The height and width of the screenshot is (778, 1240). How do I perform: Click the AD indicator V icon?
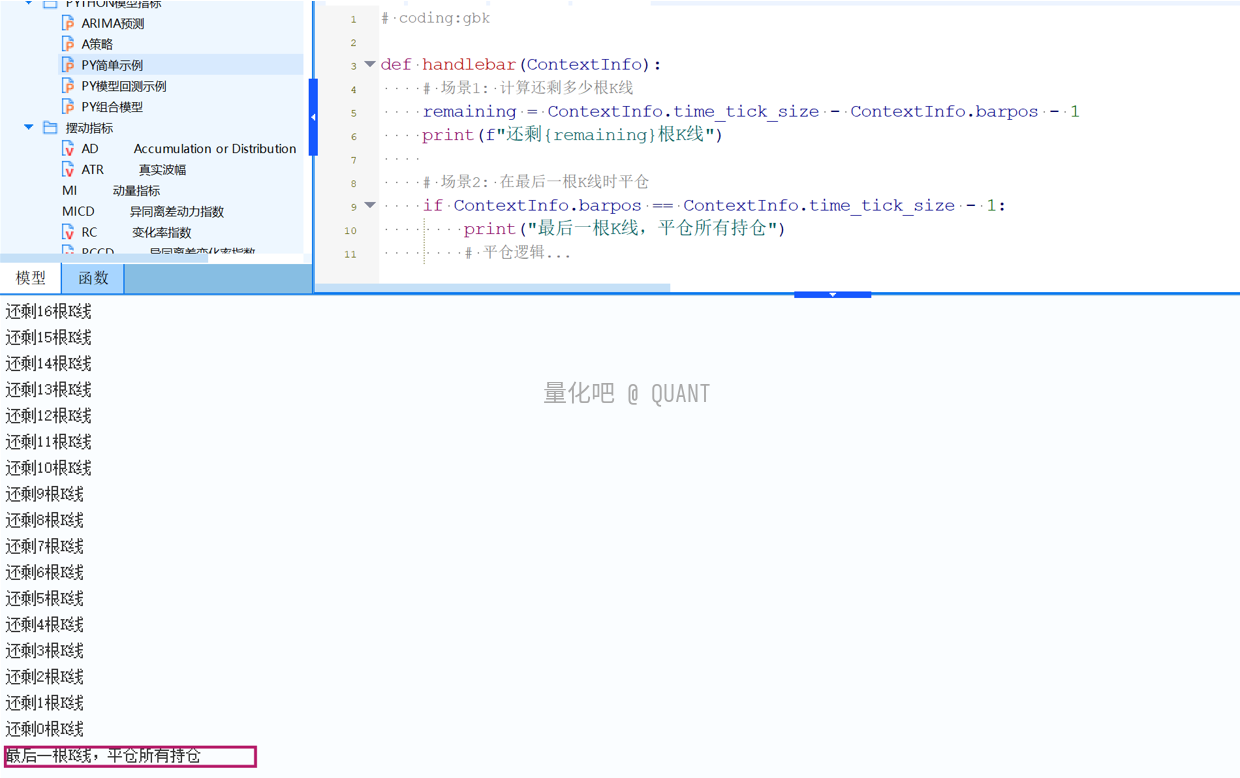coord(68,149)
